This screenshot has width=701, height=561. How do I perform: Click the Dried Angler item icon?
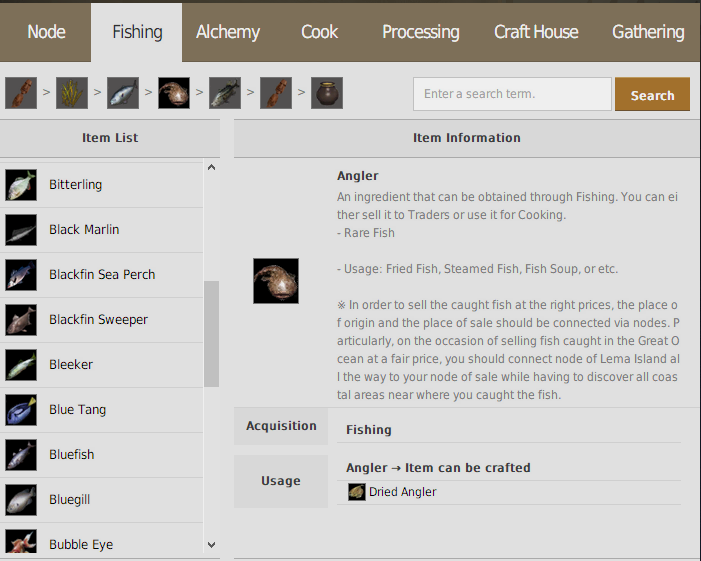tap(357, 492)
